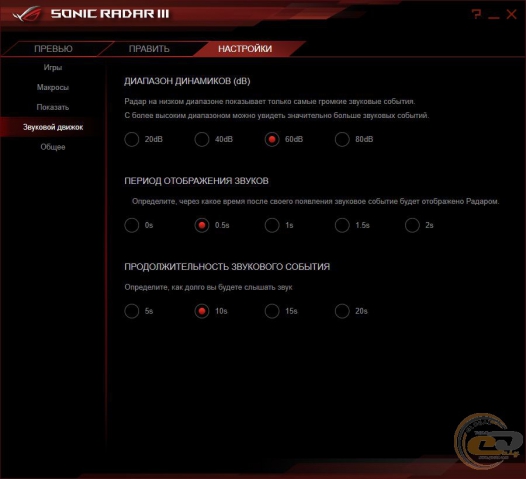
Task: Select the 0.5s display period
Action: point(202,225)
